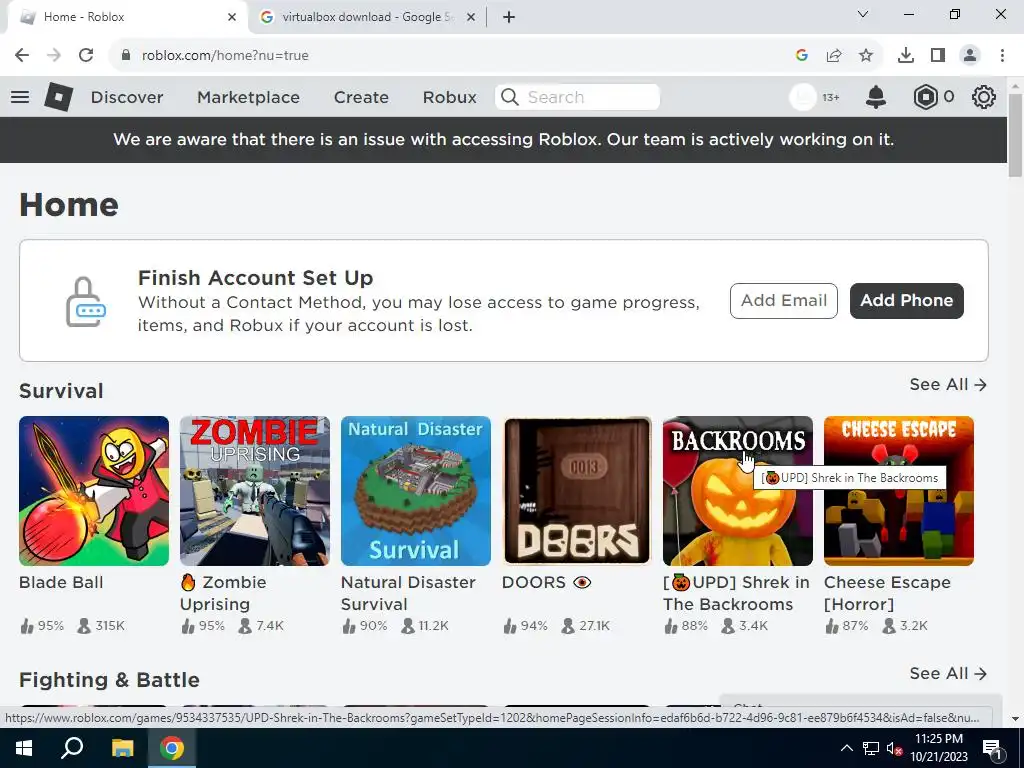
Task: Open Chrome's three-dot menu
Action: click(x=1002, y=55)
